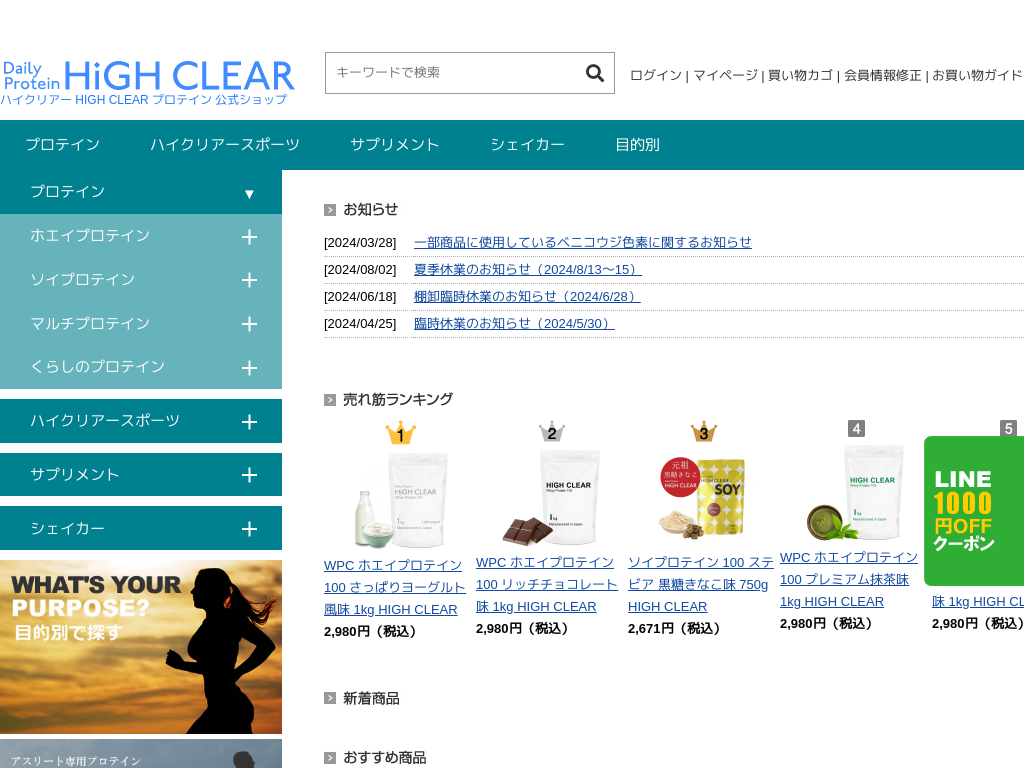Click the arrow icon beside 売れ筋ランキング
Screen dimensions: 1024x768
point(330,400)
